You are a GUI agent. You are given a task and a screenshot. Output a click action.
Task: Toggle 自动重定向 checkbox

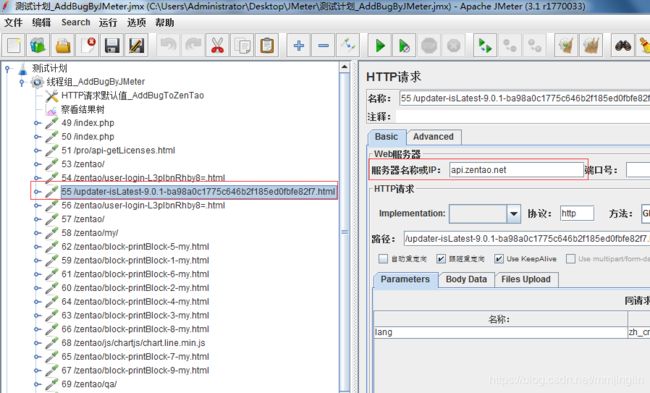[x=383, y=259]
